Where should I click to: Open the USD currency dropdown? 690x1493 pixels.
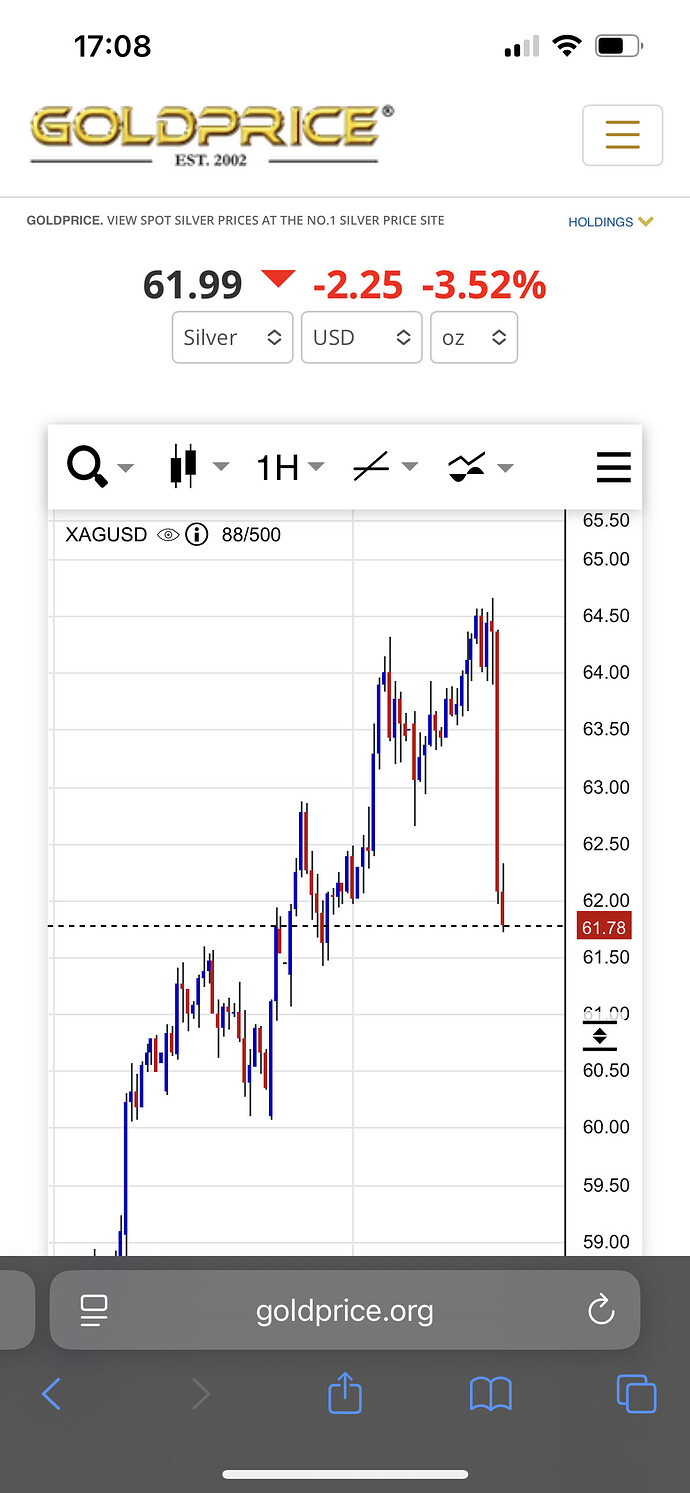tap(361, 337)
